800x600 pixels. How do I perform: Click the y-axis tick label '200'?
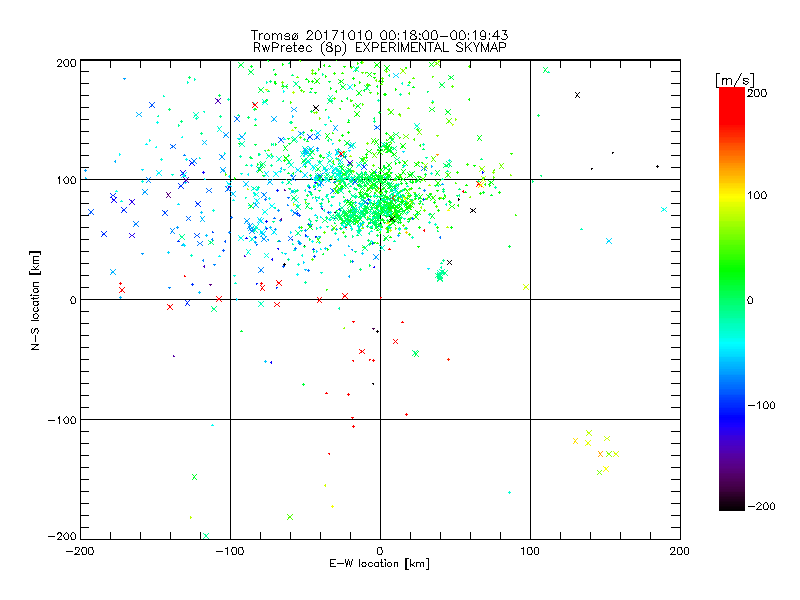[66, 63]
